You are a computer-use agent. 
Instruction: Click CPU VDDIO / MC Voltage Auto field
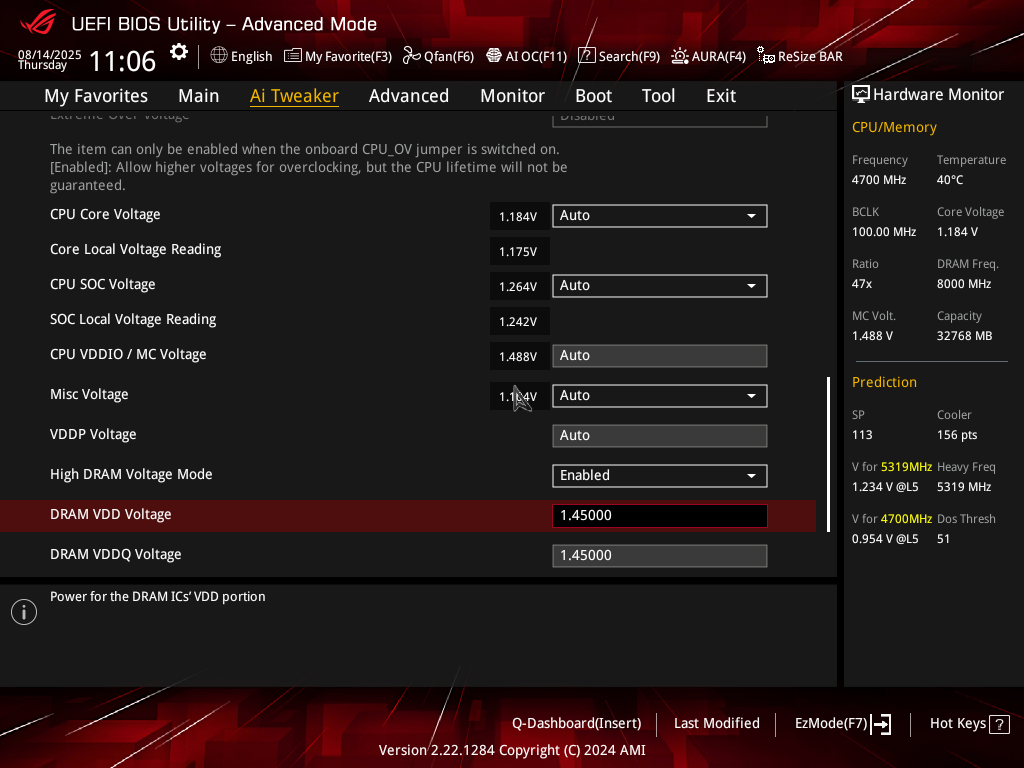(x=660, y=356)
